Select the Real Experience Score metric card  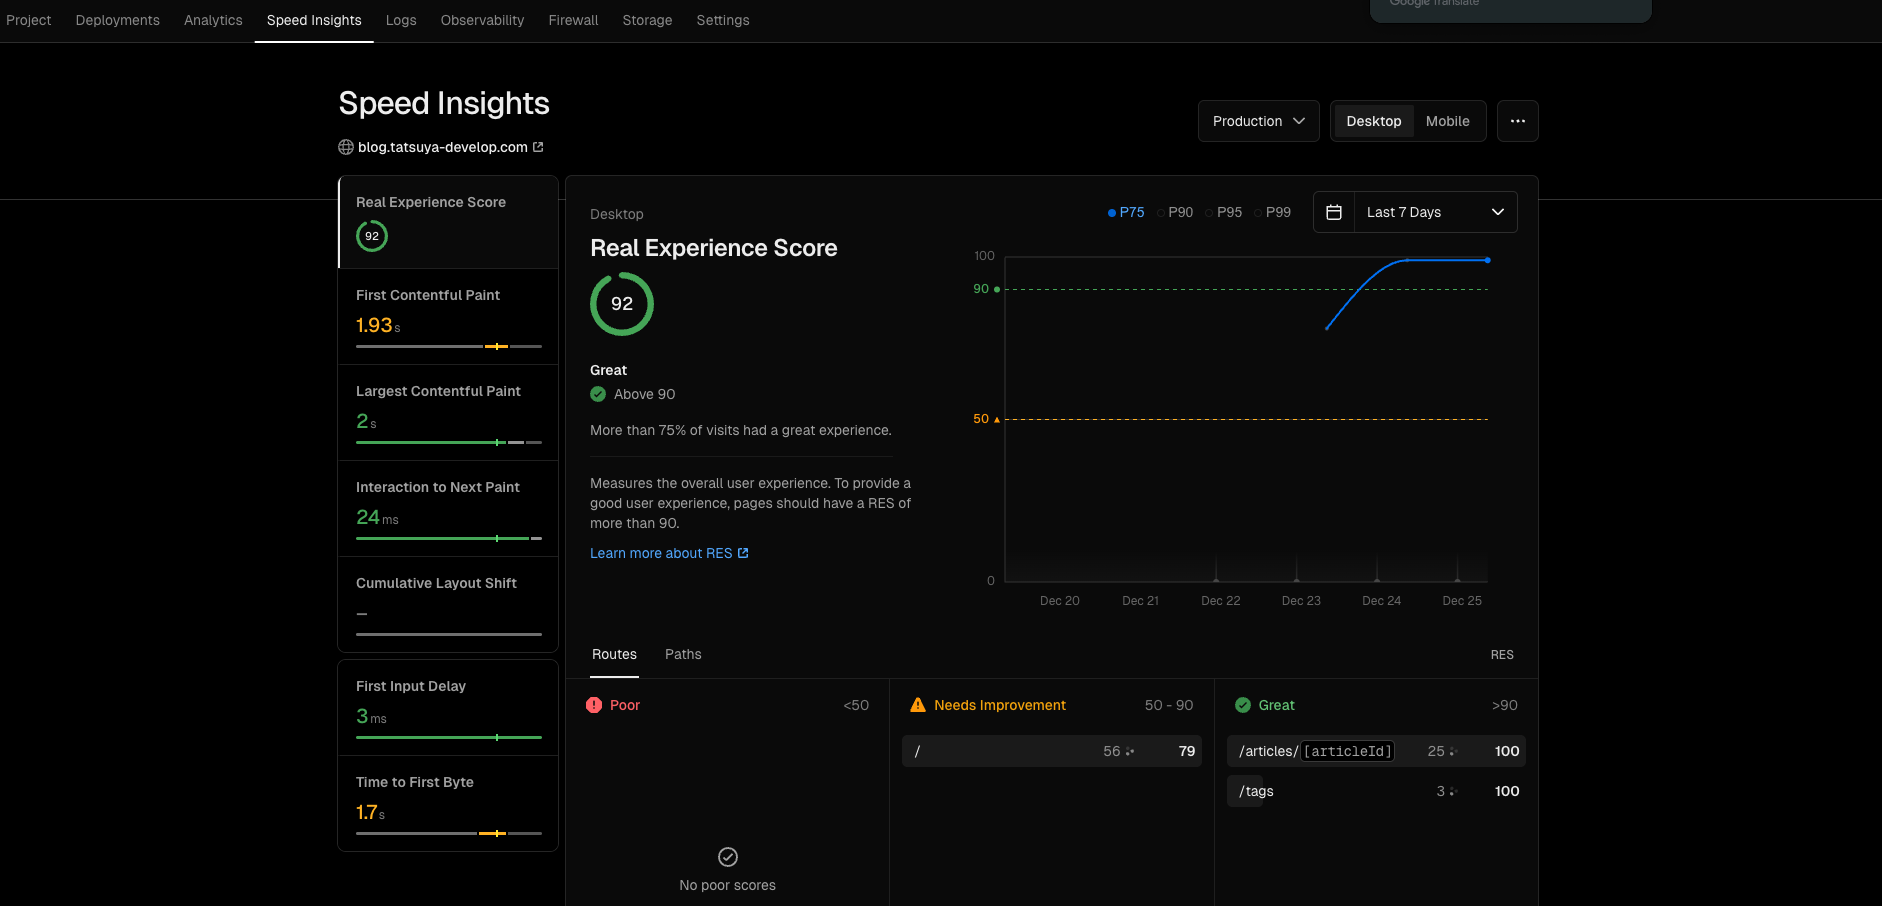448,222
